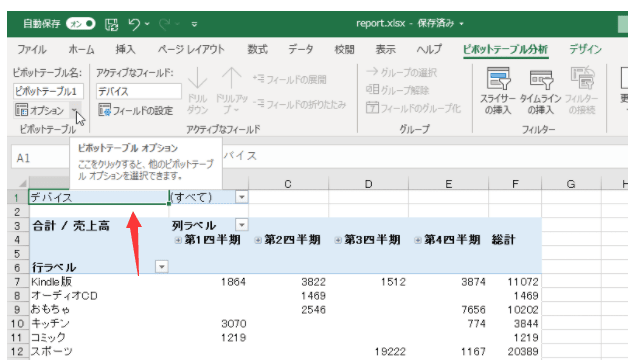Switch to the ページ レイアウト tab
This screenshot has height=361, width=633.
click(x=191, y=50)
